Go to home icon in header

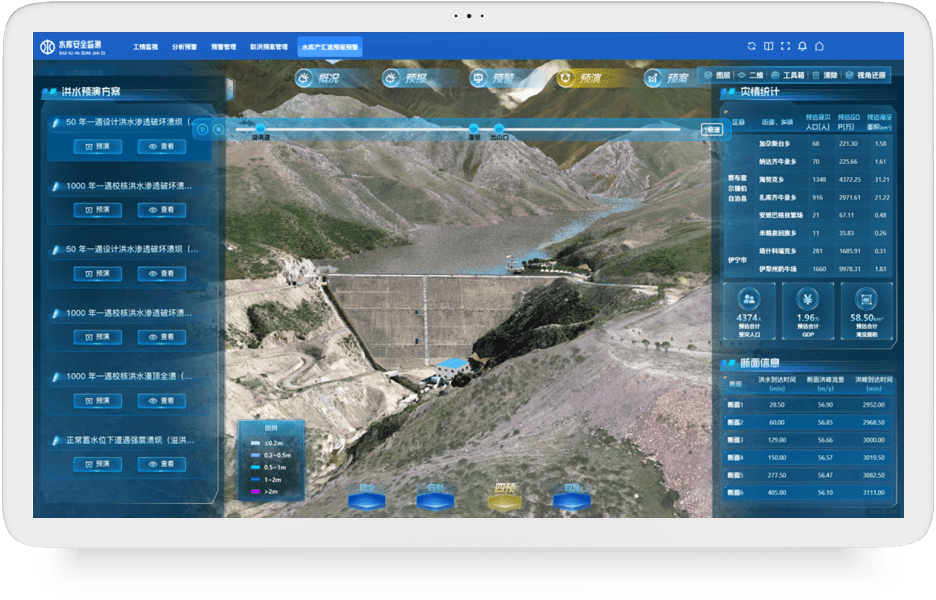click(x=820, y=46)
